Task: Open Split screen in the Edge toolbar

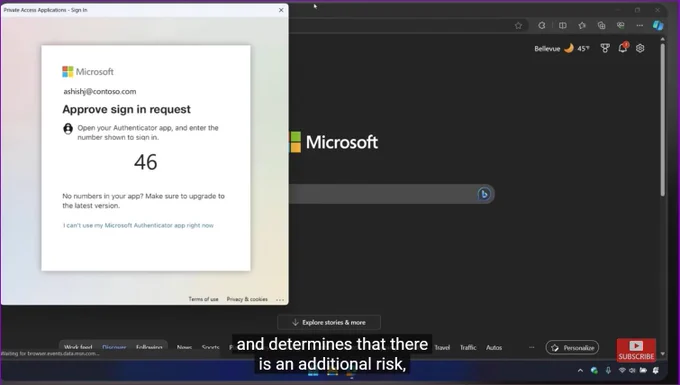Action: [x=562, y=26]
